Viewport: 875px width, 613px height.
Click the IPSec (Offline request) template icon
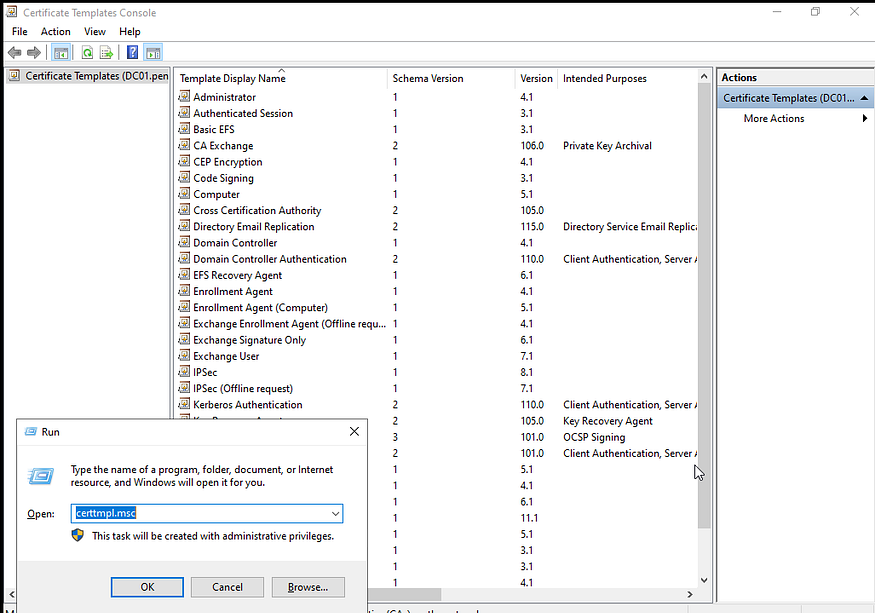(x=184, y=388)
